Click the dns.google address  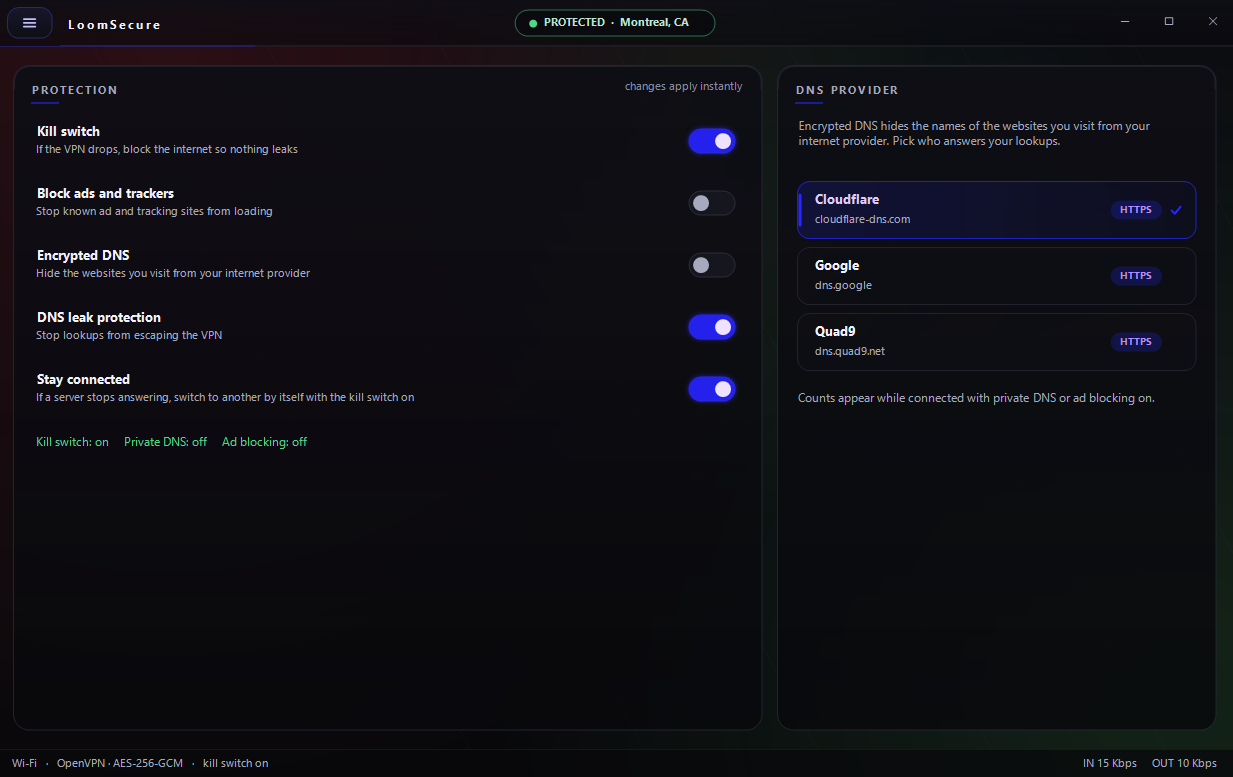844,285
